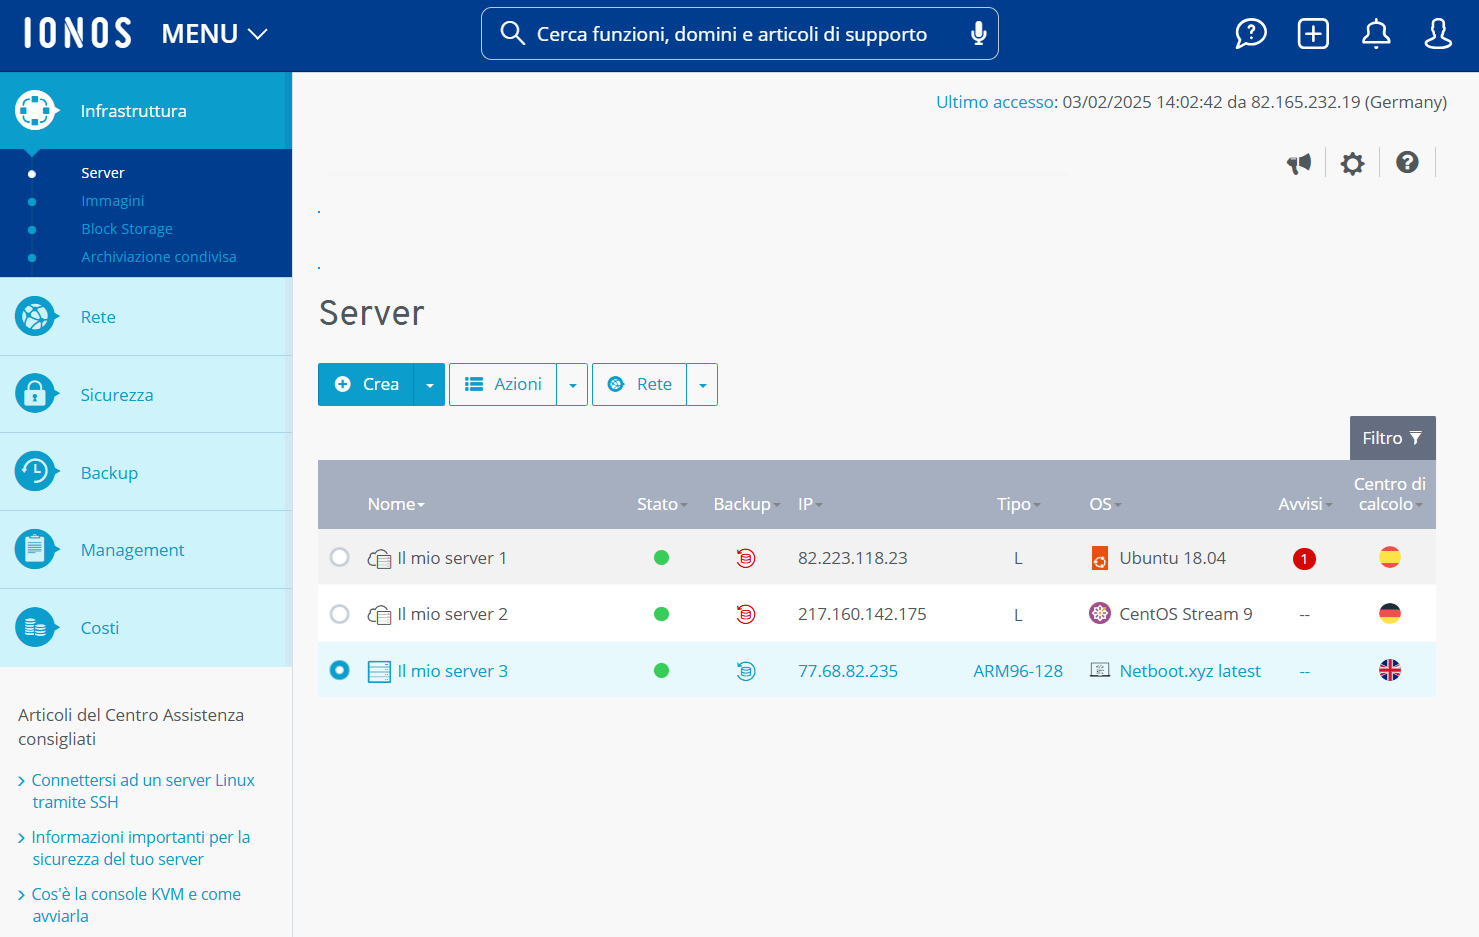Click the red alert badge for server 1

tap(1304, 559)
